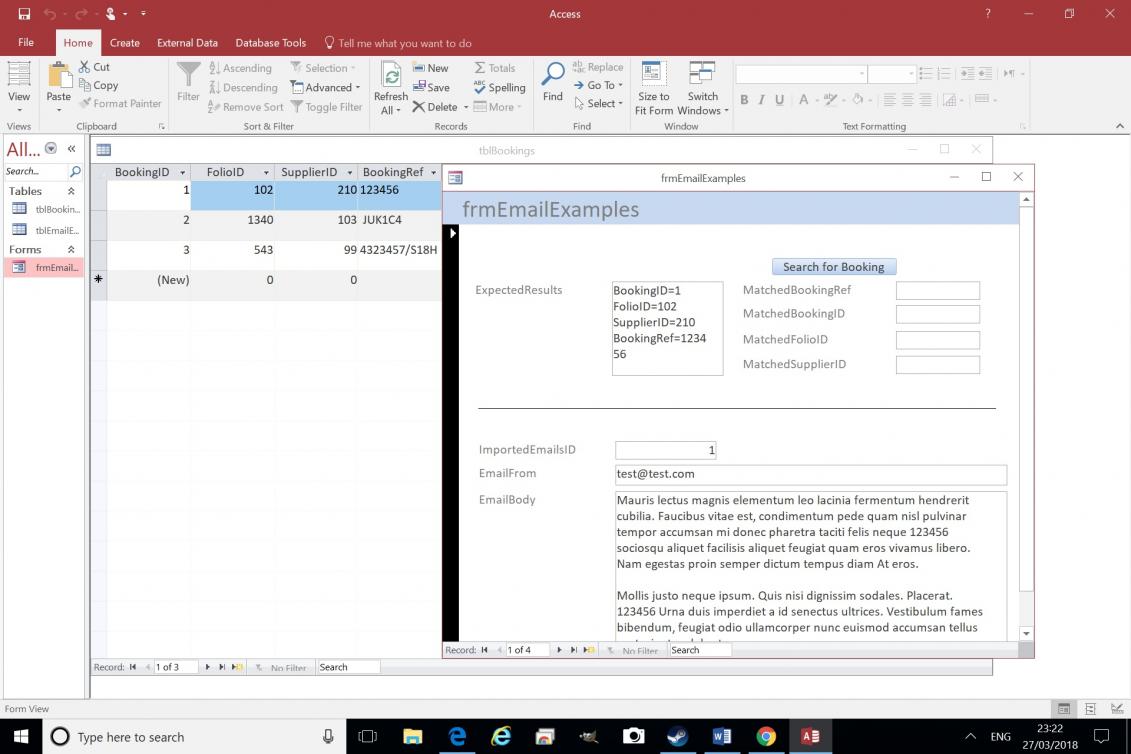Toggle Italic text formatting
Screen dimensions: 1131x754
coord(762,100)
